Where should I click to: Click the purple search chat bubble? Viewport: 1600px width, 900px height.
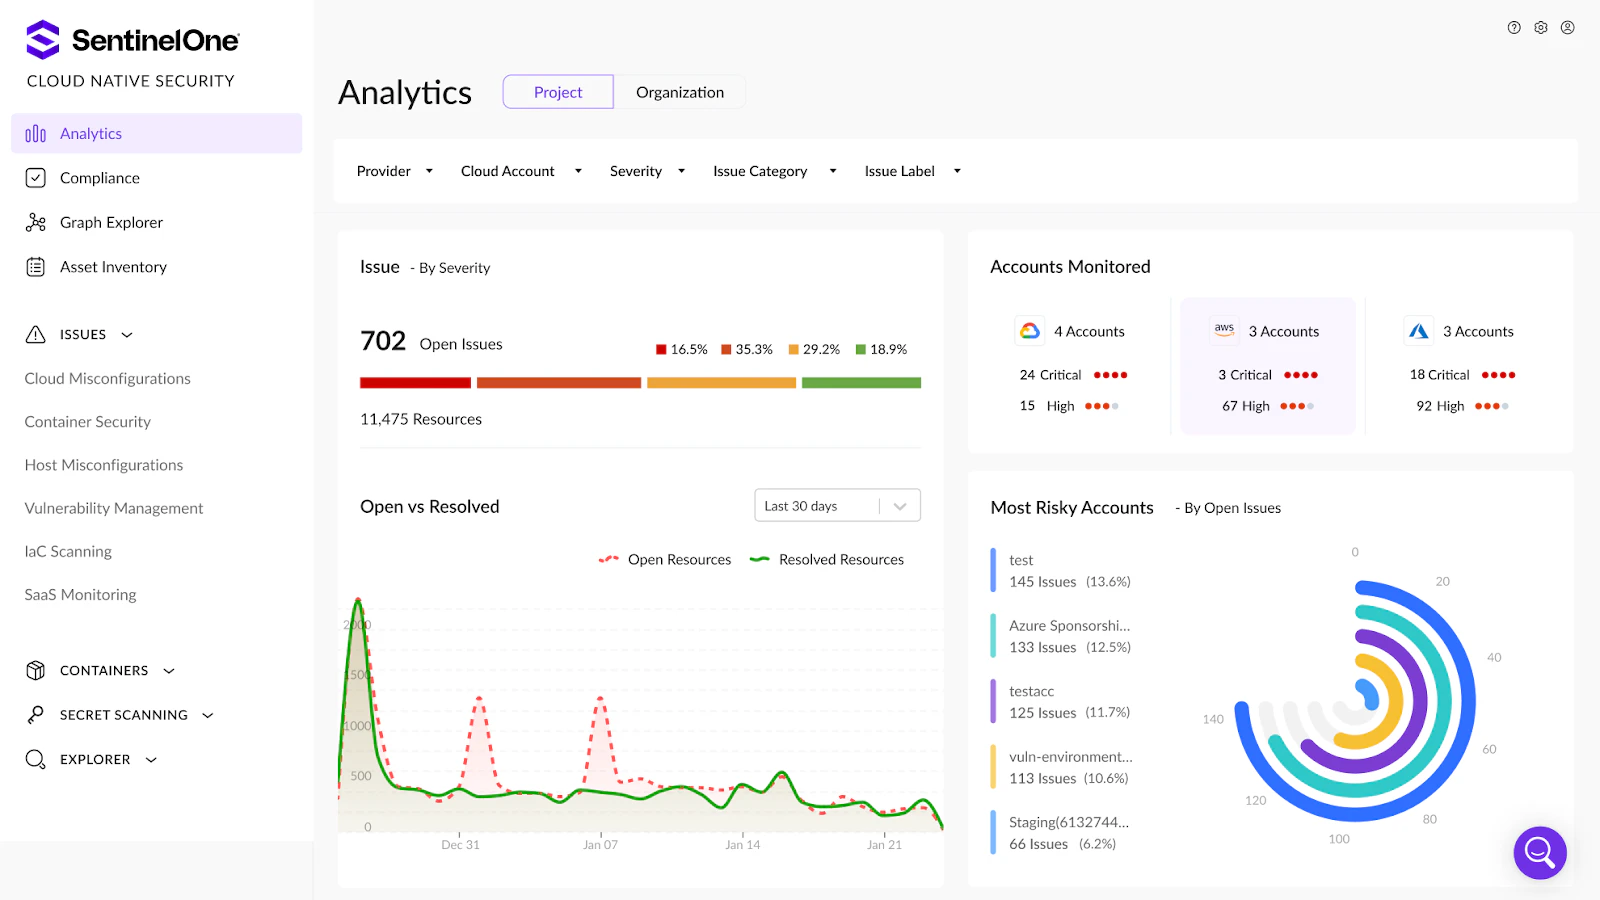[1539, 853]
